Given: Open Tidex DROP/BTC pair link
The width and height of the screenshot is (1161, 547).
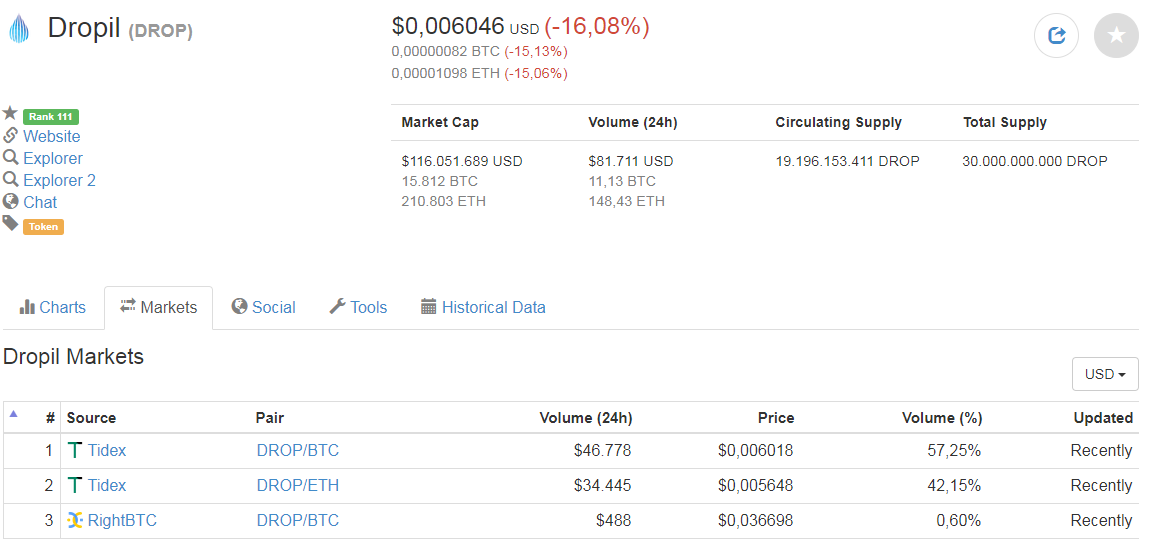Looking at the screenshot, I should coord(298,450).
